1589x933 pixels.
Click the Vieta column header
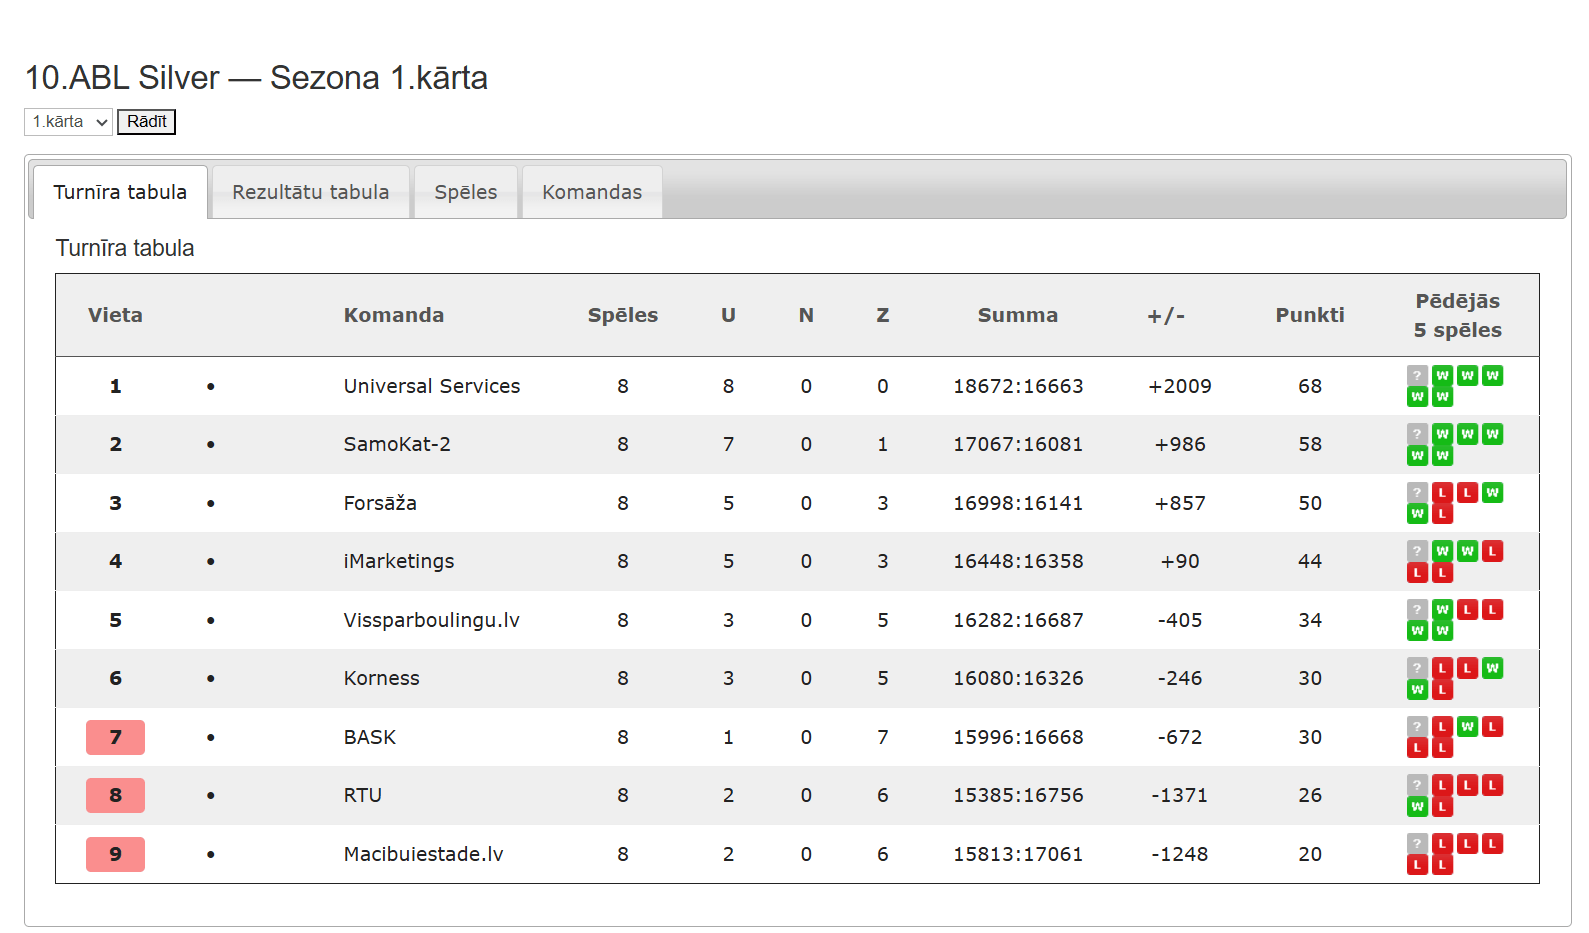[x=115, y=315]
